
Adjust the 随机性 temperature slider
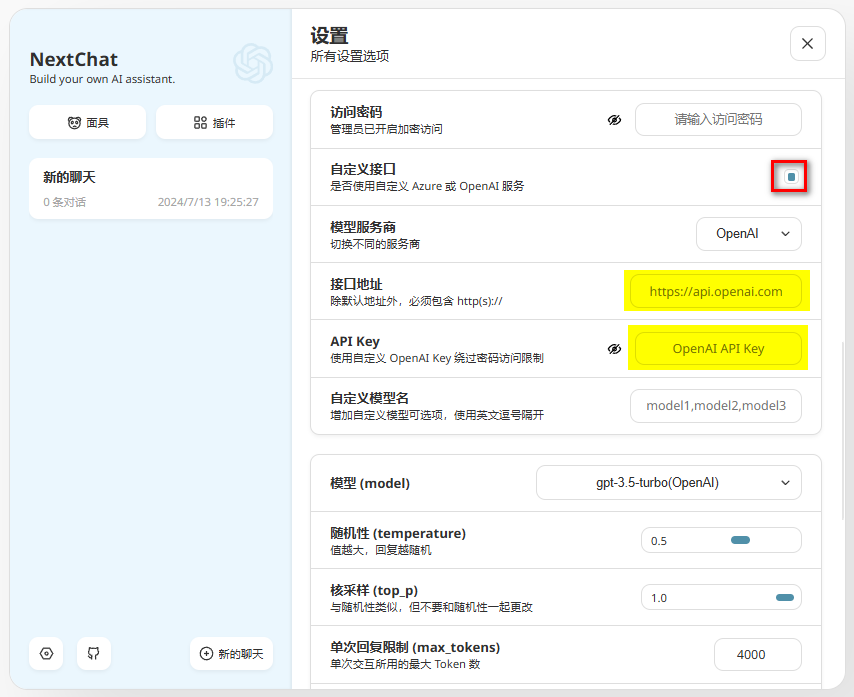pyautogui.click(x=740, y=540)
